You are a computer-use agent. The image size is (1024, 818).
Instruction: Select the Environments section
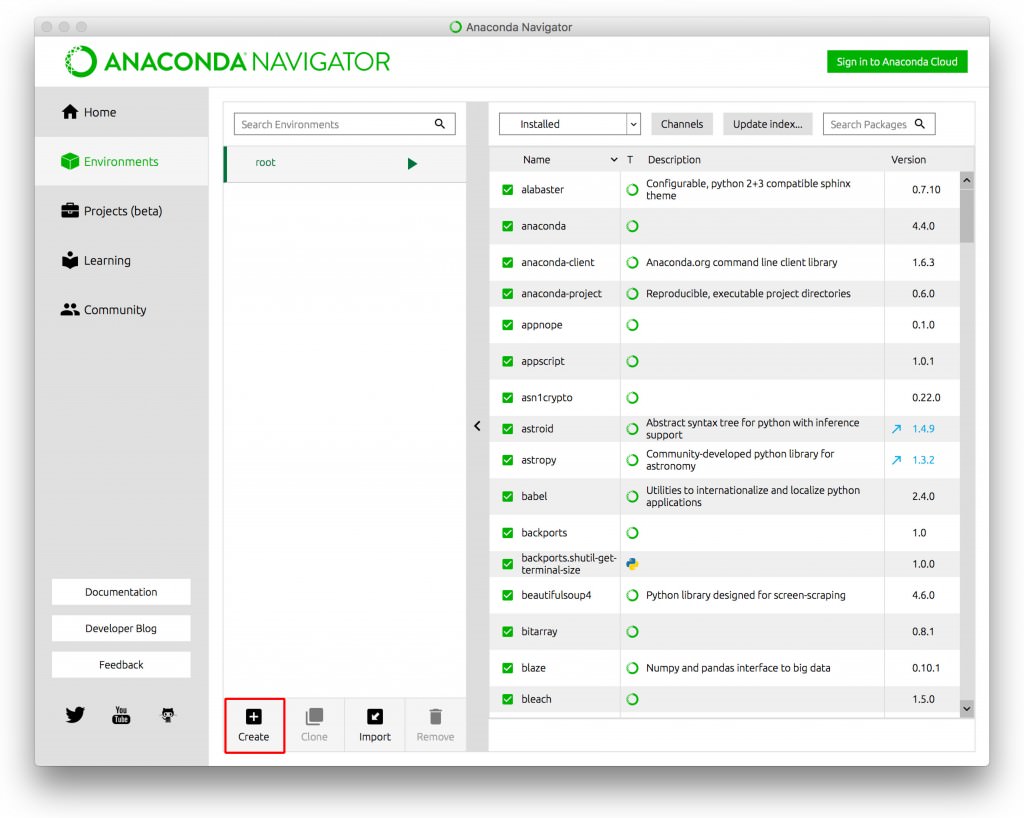click(122, 161)
